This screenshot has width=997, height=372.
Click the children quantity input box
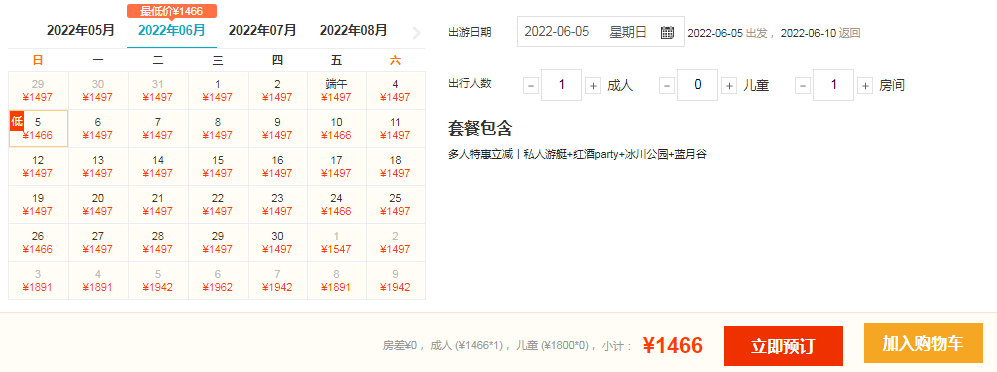pos(698,85)
